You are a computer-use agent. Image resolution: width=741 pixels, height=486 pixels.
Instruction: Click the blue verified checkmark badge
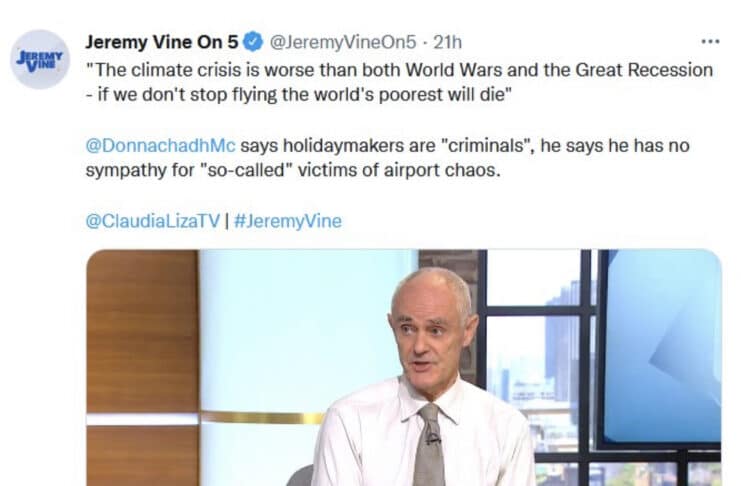pos(253,42)
